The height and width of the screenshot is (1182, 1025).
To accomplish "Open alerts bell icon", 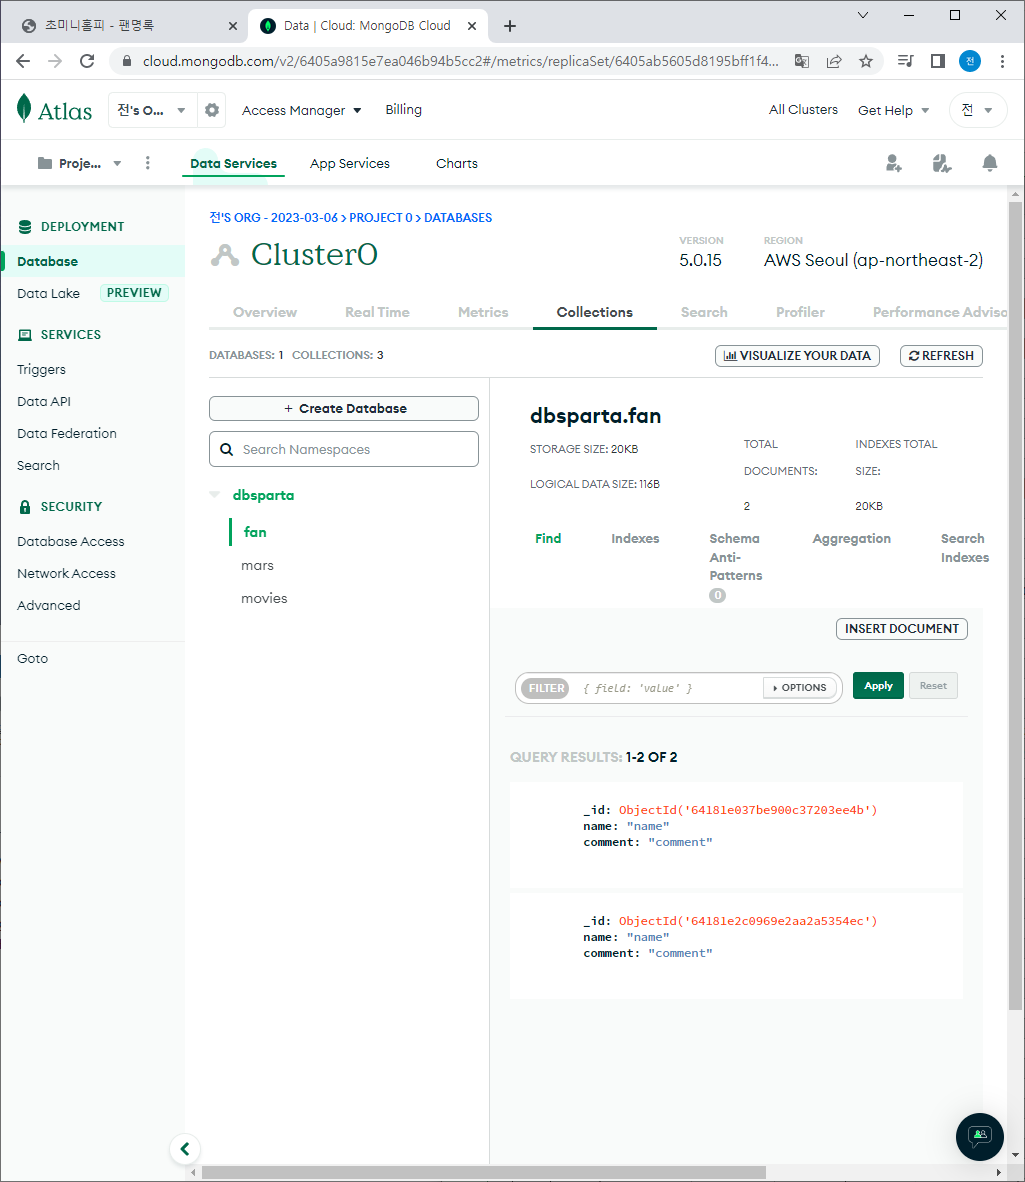I will pos(990,163).
